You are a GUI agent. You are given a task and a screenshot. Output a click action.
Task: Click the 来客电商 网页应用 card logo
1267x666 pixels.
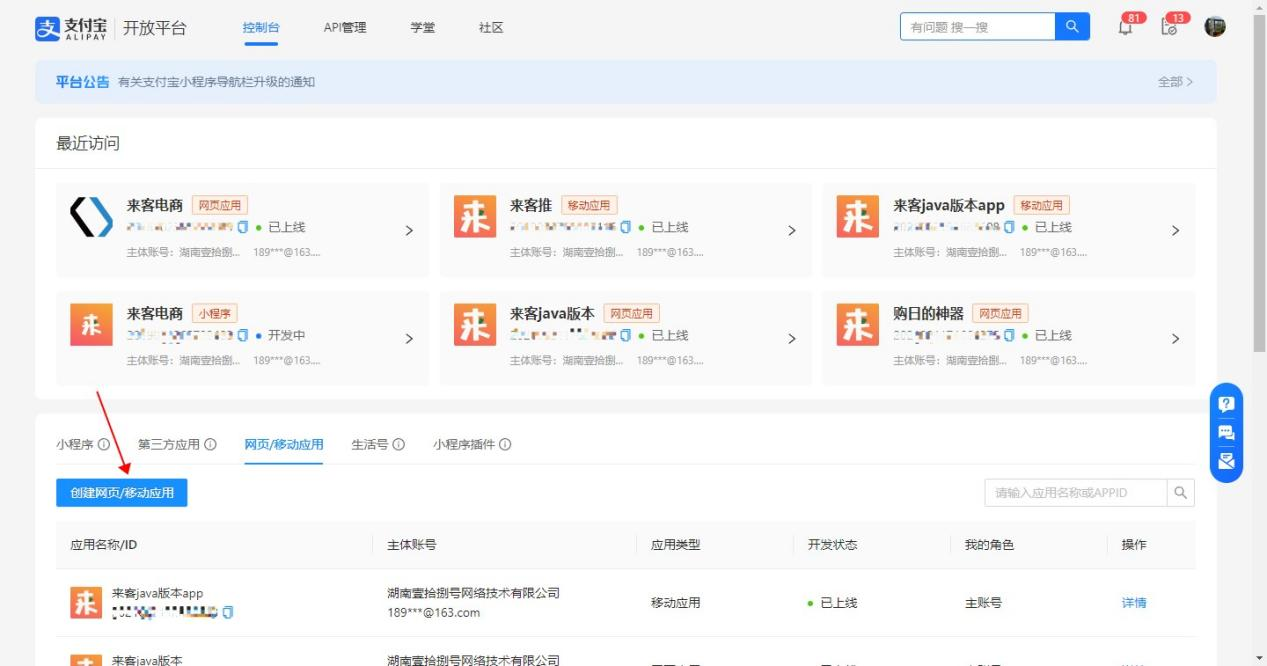[x=91, y=216]
